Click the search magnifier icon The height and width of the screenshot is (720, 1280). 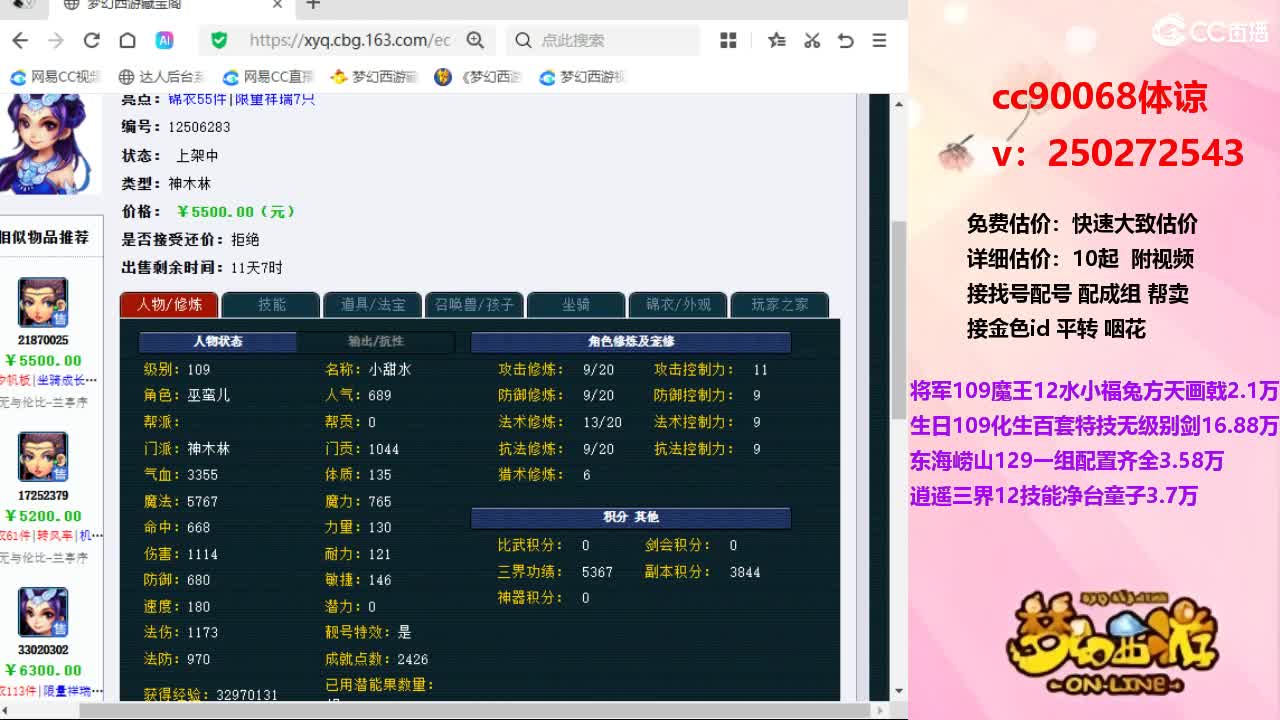[523, 40]
